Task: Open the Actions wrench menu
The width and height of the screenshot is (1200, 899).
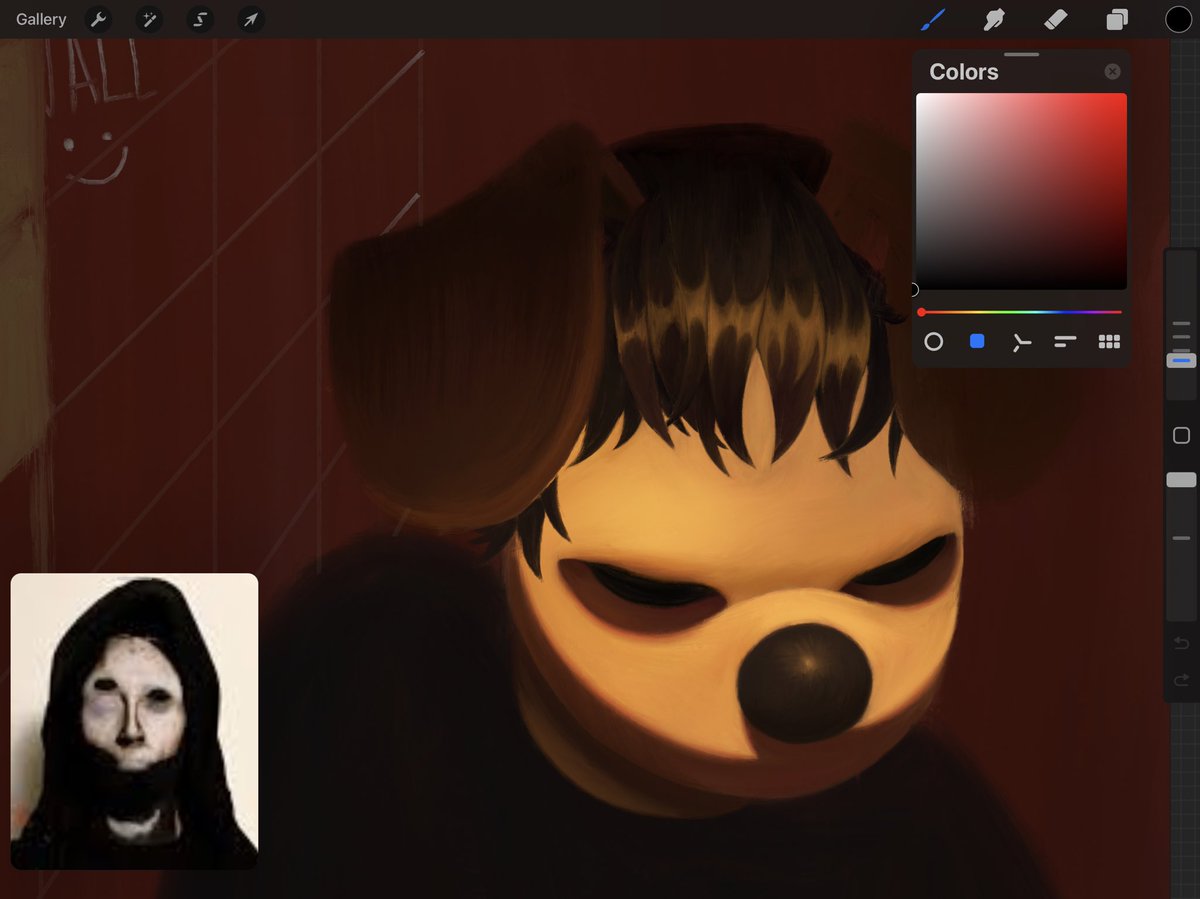Action: pos(98,19)
